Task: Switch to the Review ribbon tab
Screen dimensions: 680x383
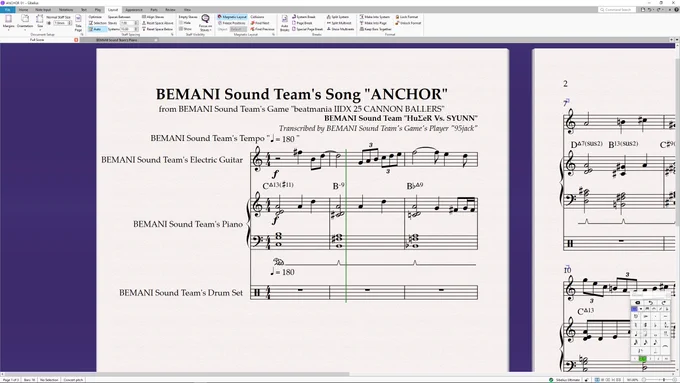Action: coord(170,10)
